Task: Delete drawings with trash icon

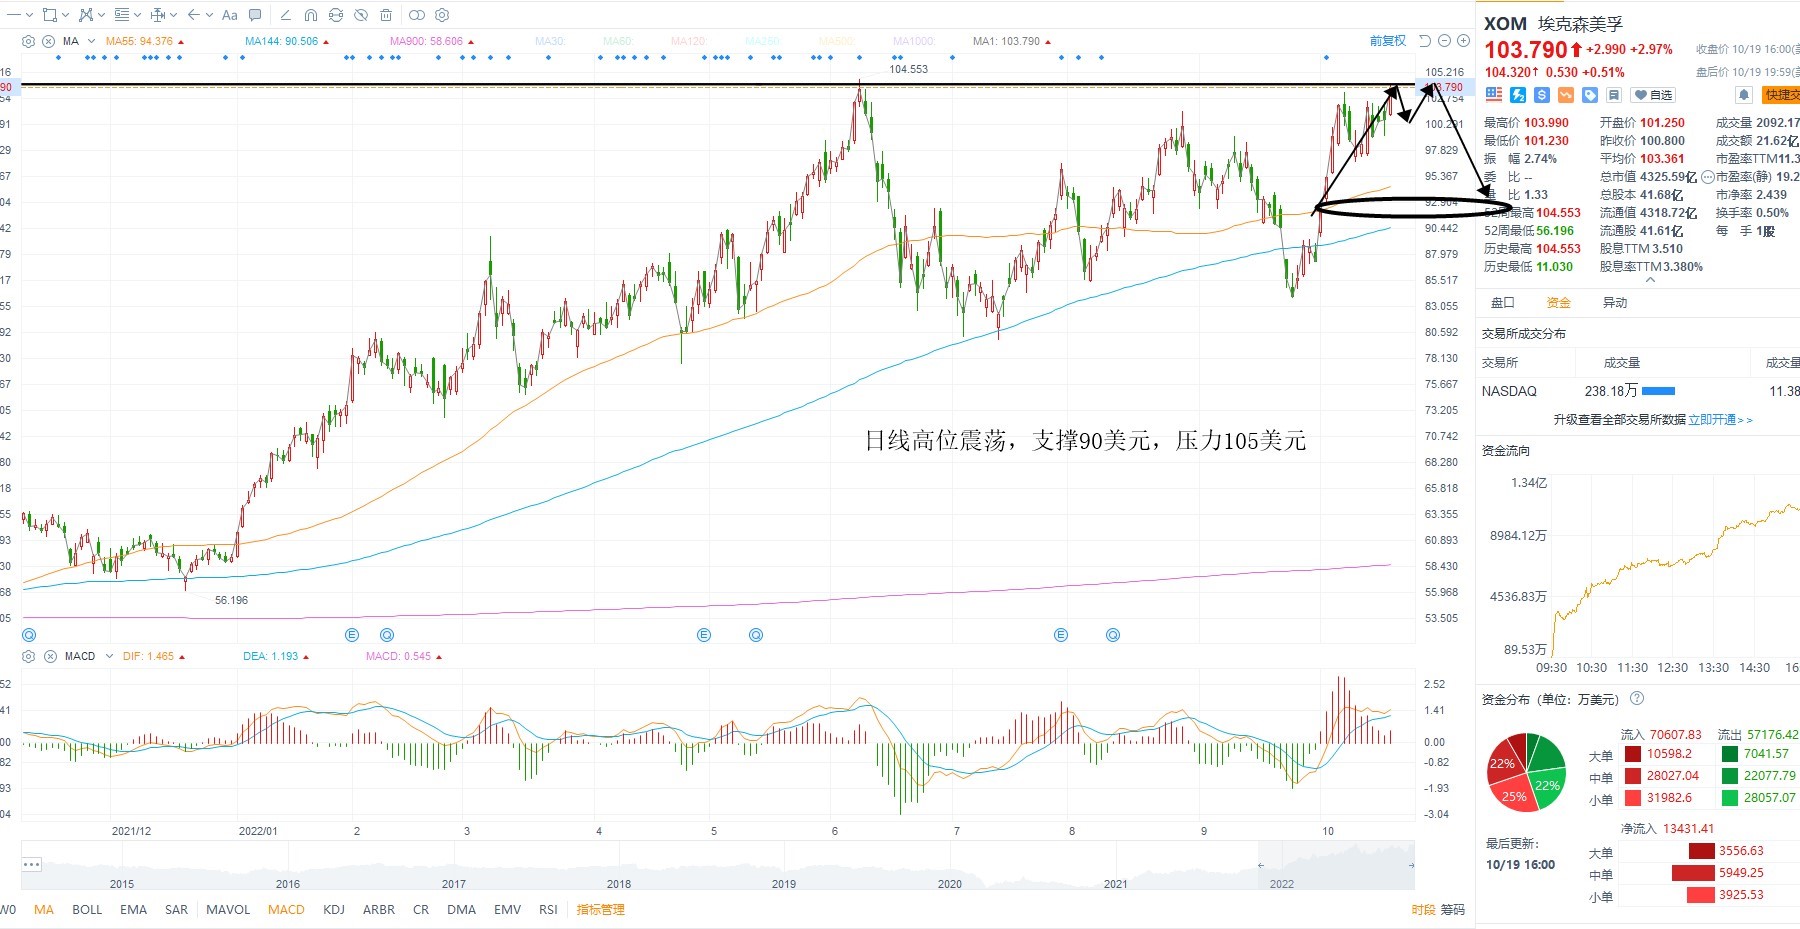Action: click(386, 15)
